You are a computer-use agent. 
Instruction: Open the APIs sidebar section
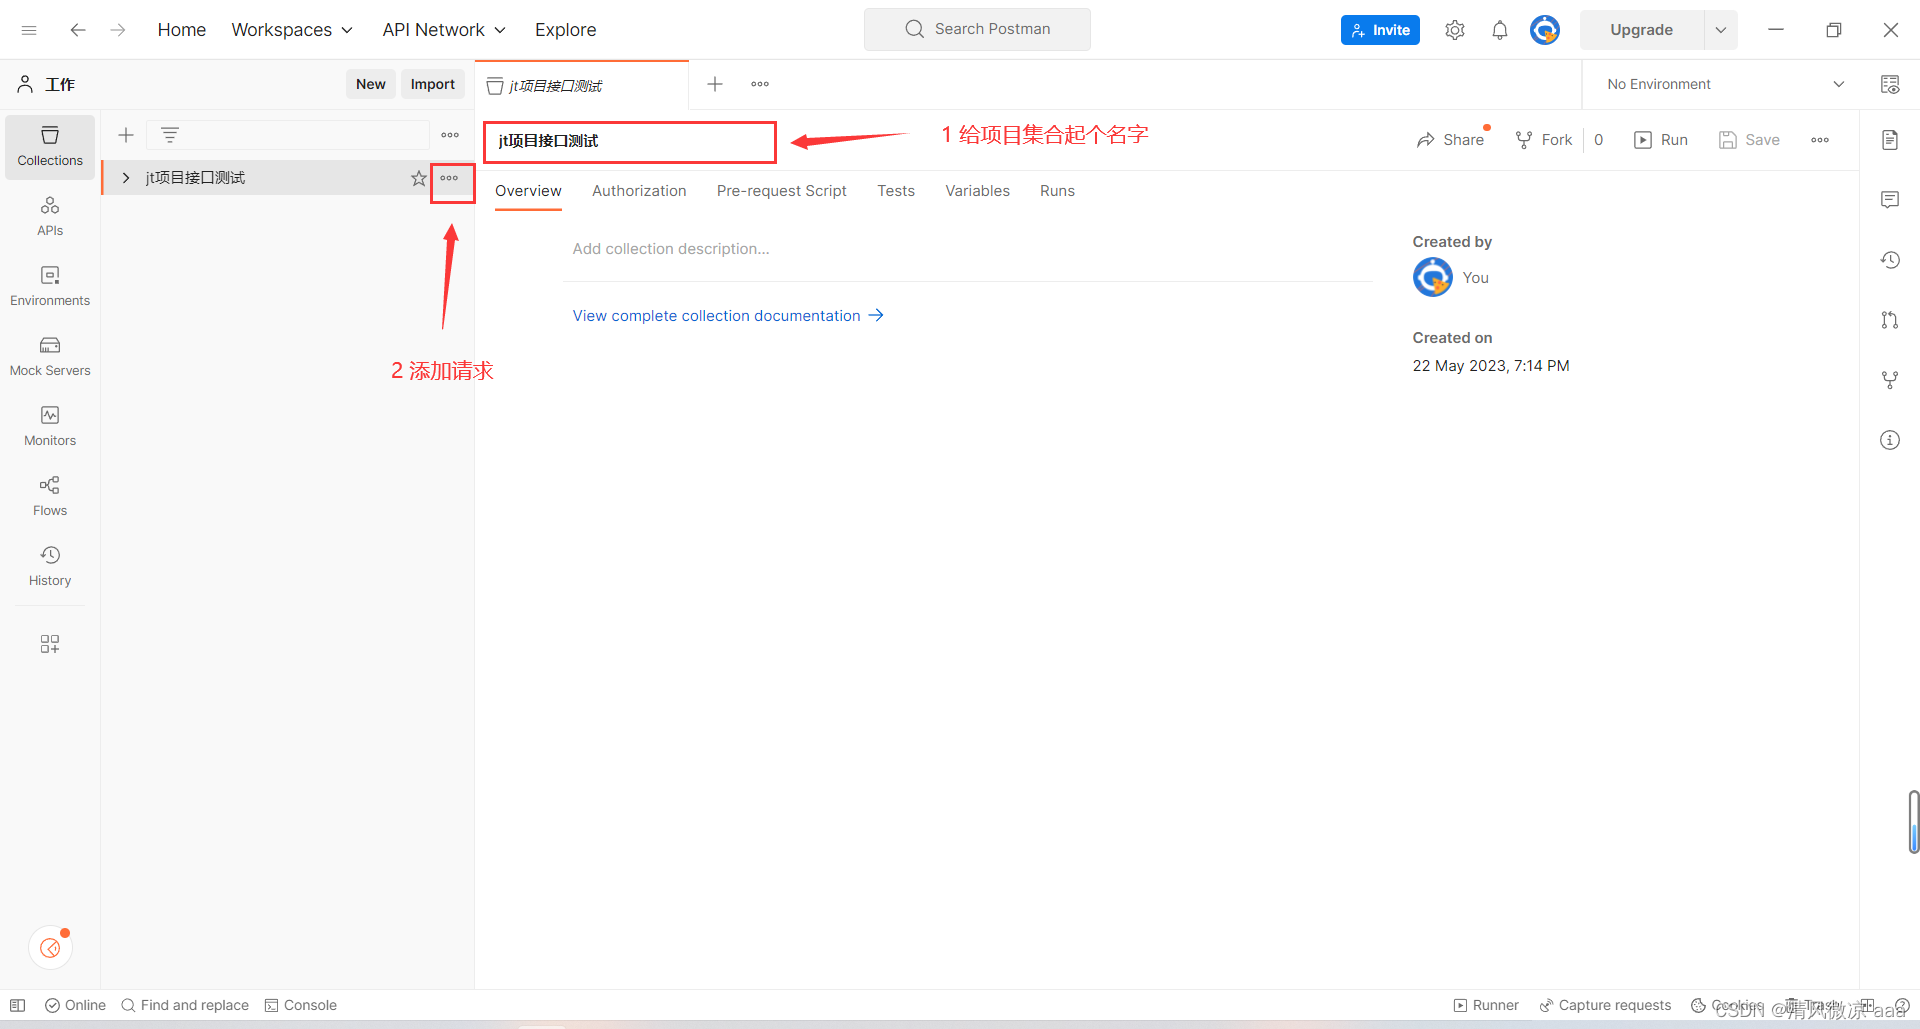50,216
